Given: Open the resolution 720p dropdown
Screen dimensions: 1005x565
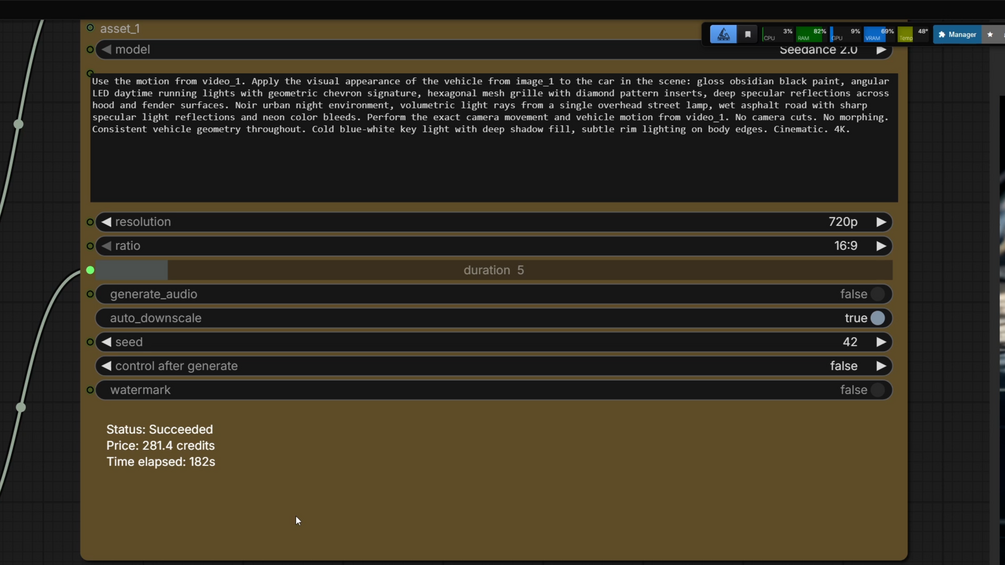Looking at the screenshot, I should click(494, 222).
